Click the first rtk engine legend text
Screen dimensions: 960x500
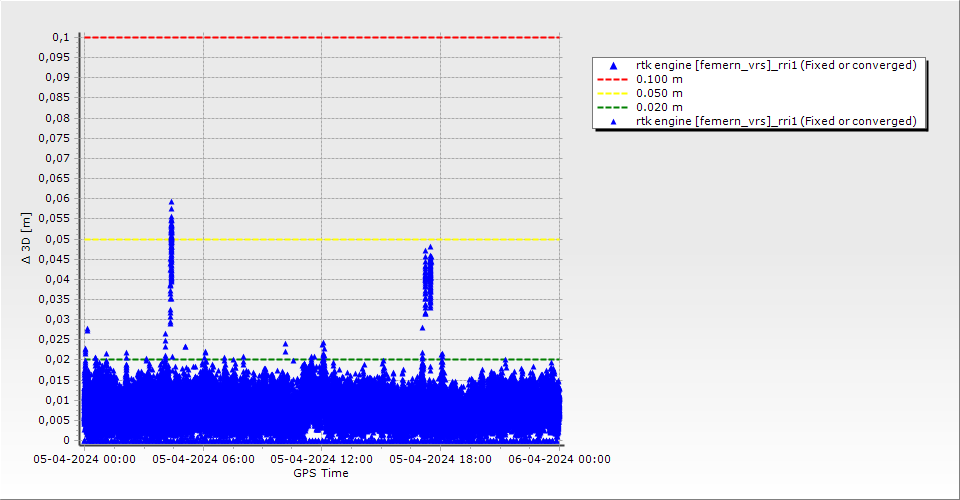coord(776,65)
